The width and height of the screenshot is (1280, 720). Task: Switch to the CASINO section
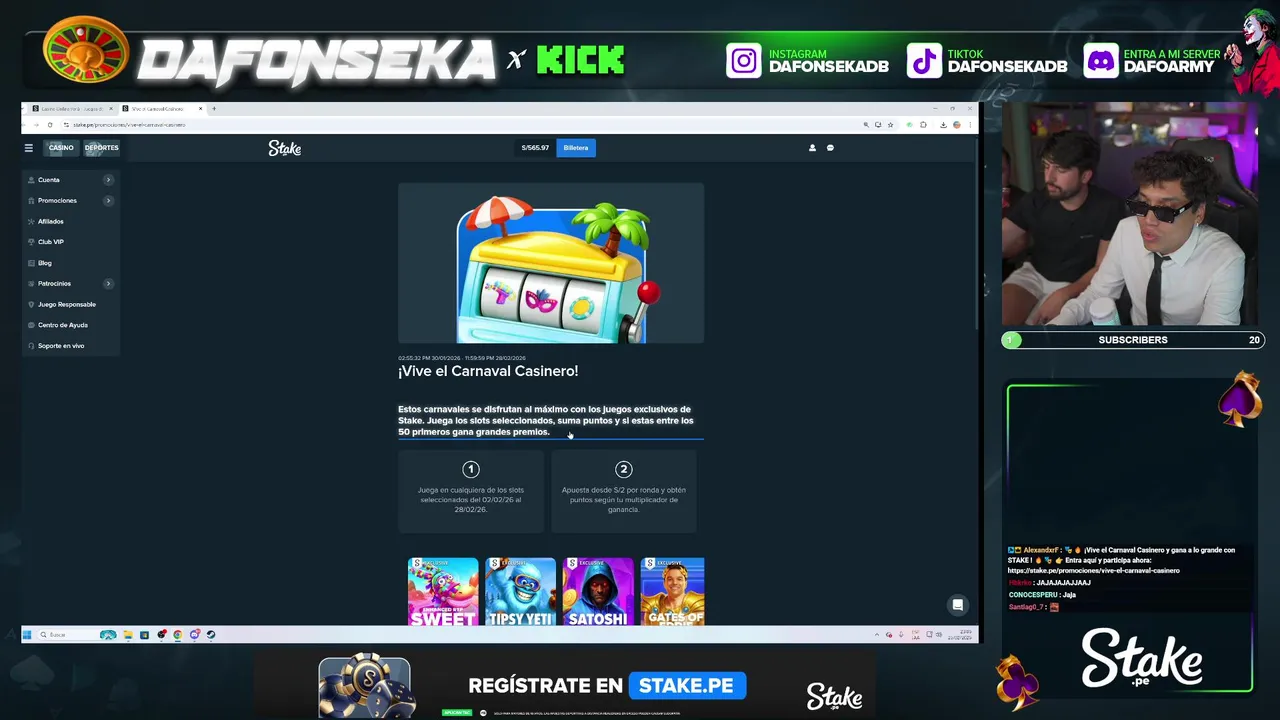click(x=61, y=148)
